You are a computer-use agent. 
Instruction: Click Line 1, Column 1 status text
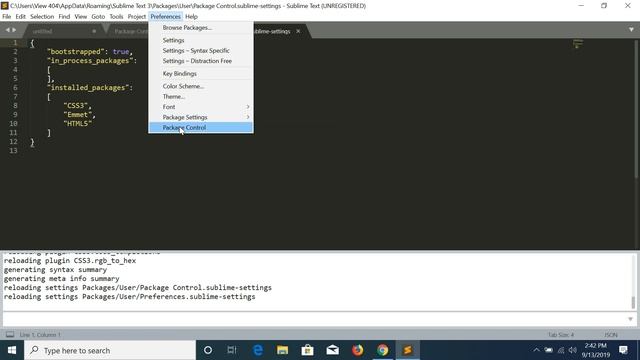[x=40, y=335]
